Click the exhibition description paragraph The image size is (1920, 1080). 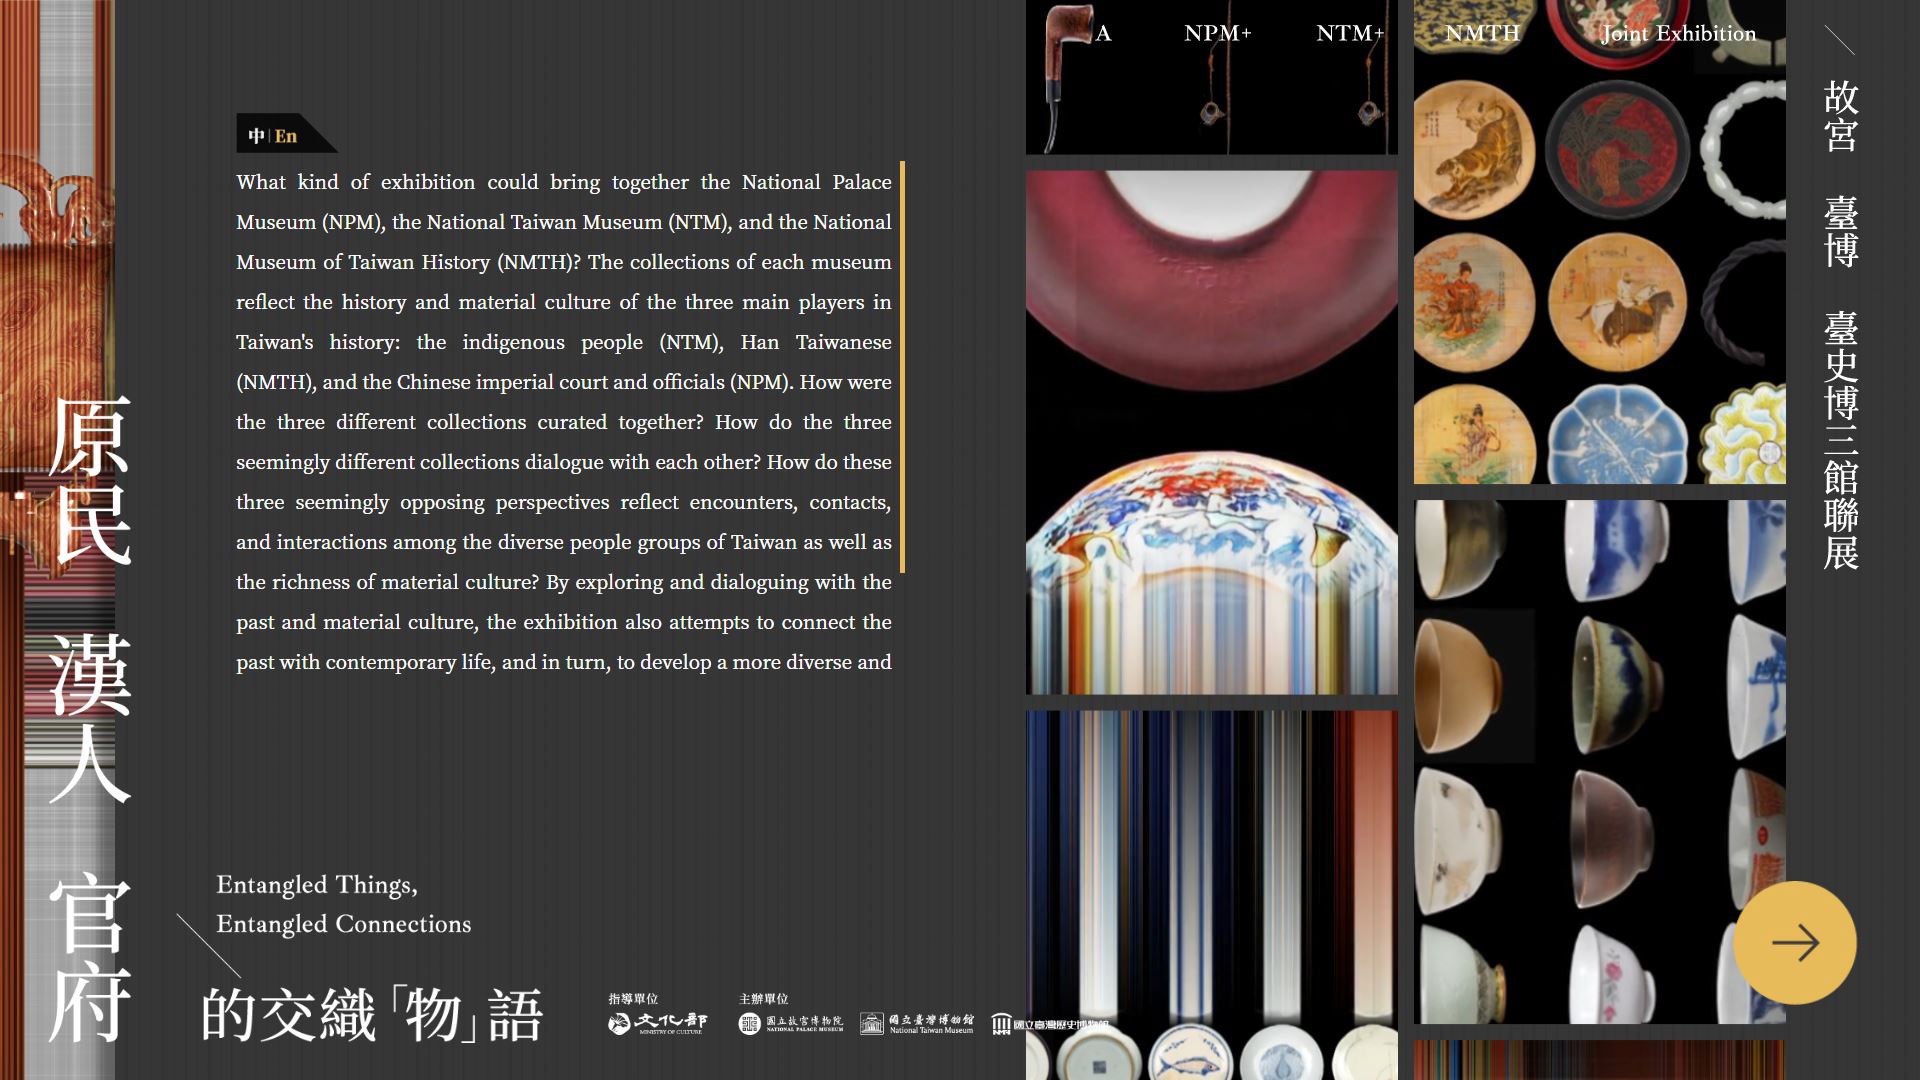[x=564, y=422]
